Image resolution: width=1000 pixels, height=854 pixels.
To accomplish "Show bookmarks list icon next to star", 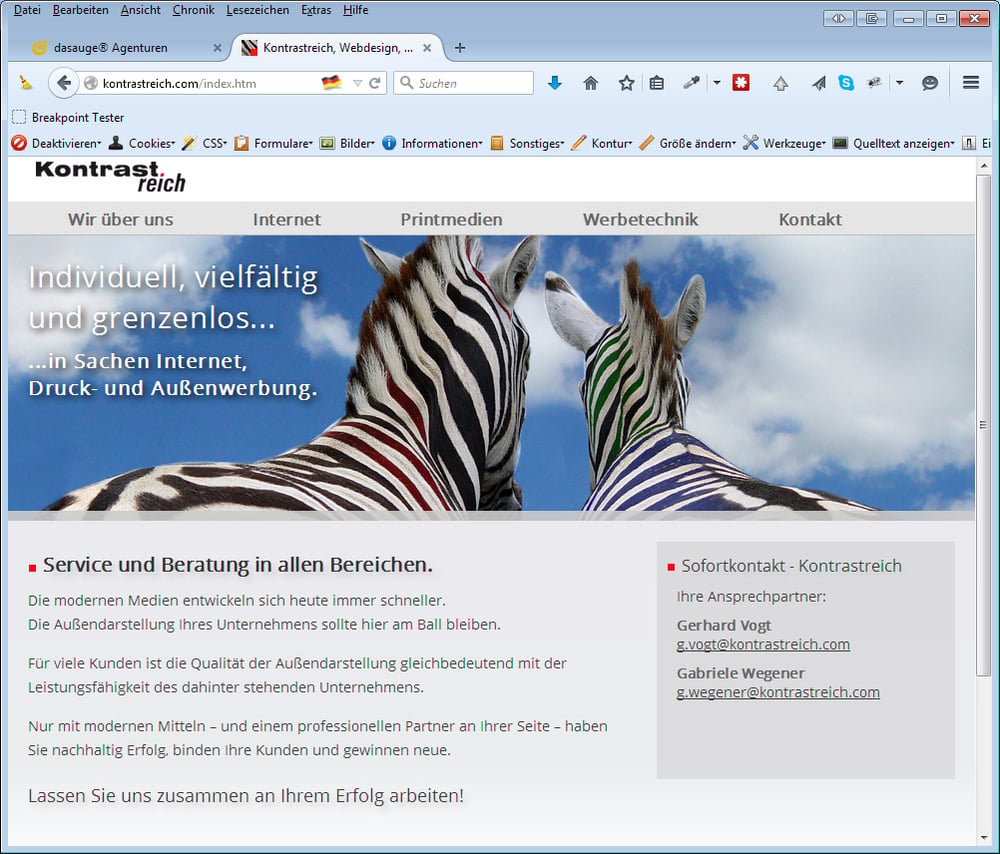I will 657,83.
